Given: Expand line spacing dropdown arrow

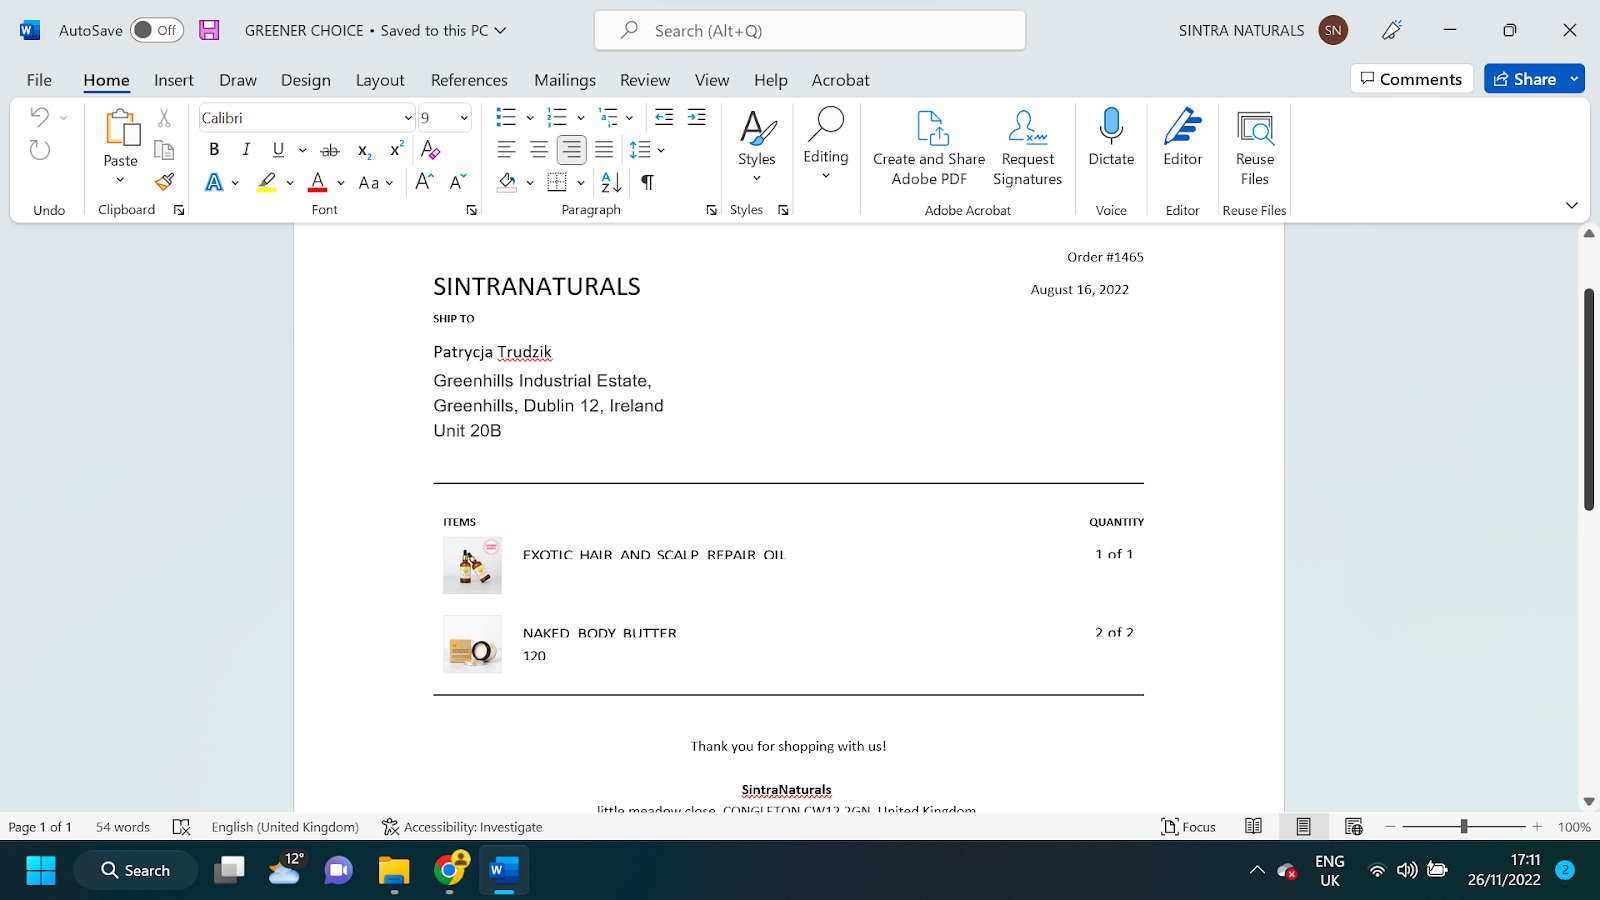Looking at the screenshot, I should click(x=661, y=150).
